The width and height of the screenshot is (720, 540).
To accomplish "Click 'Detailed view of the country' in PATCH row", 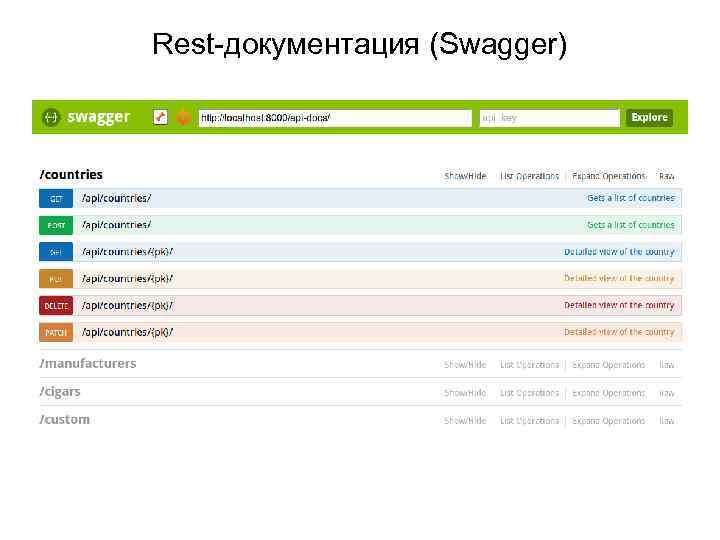I will coord(619,332).
